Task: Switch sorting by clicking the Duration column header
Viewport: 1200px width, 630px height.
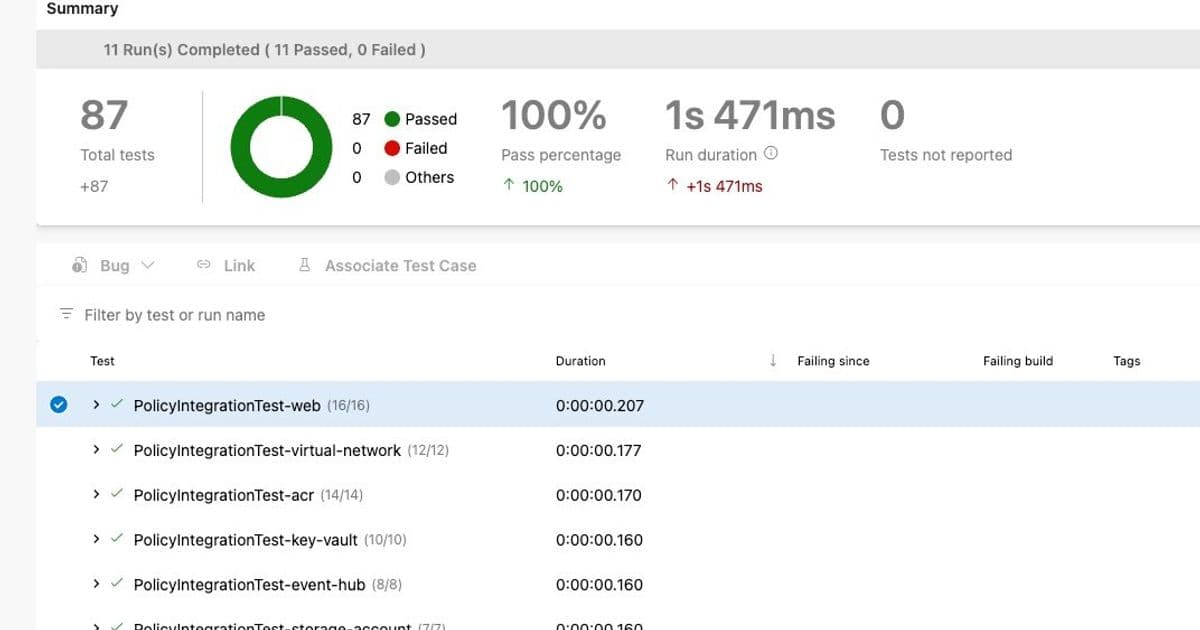Action: tap(580, 361)
